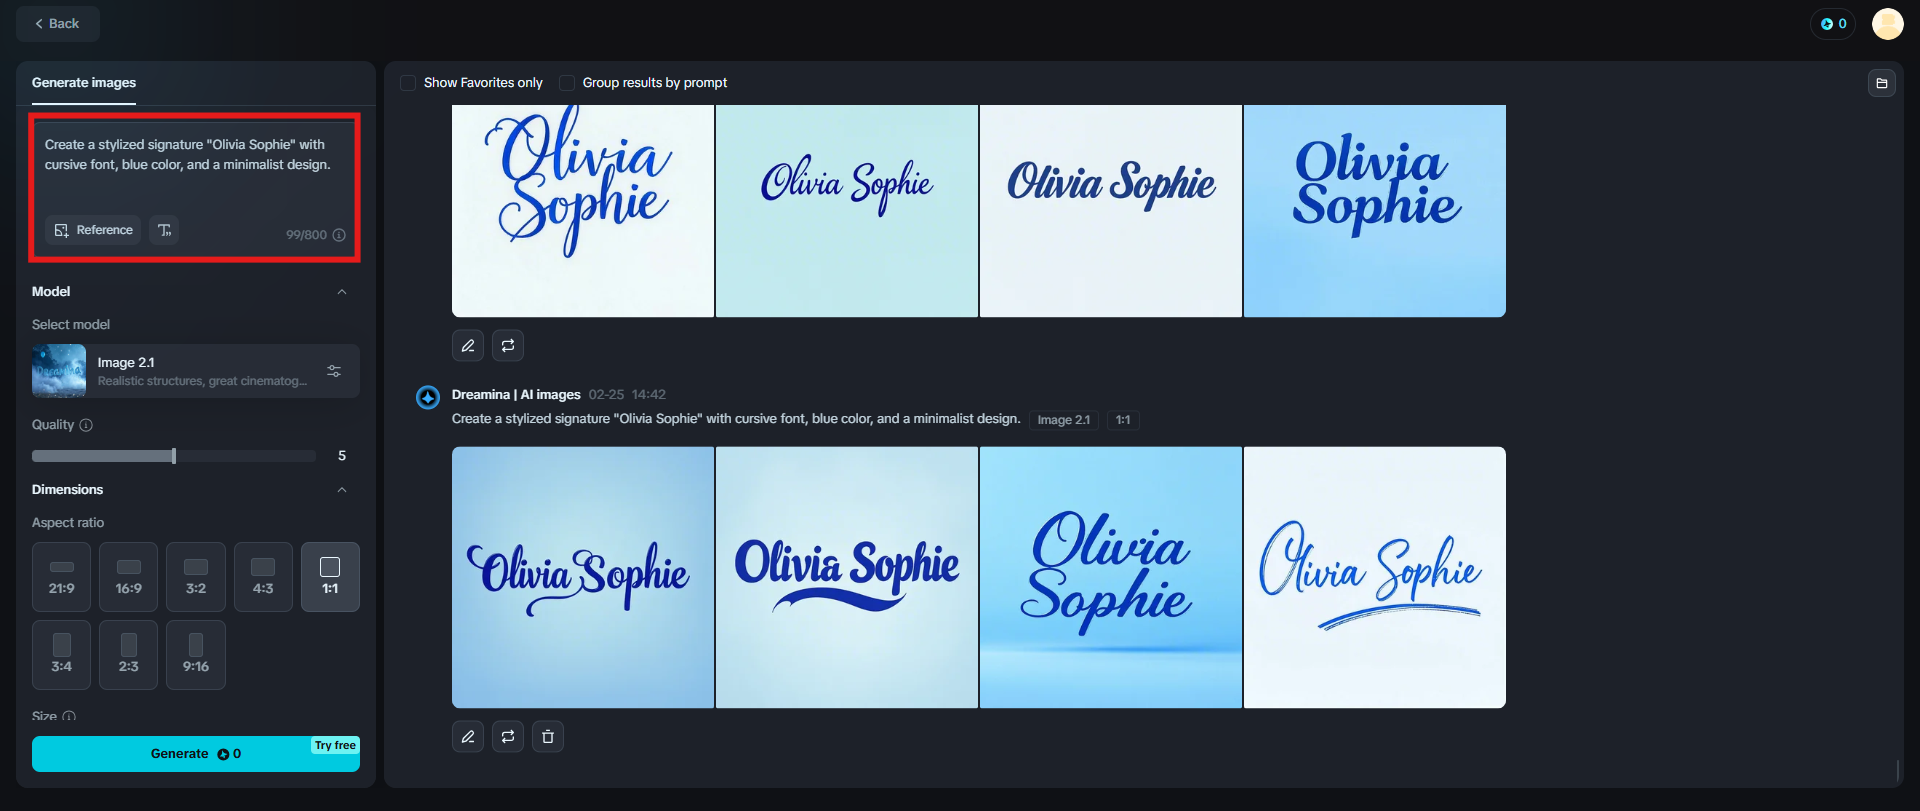This screenshot has height=811, width=1920.
Task: Open lower row thin outlined signature on white
Action: (1375, 578)
